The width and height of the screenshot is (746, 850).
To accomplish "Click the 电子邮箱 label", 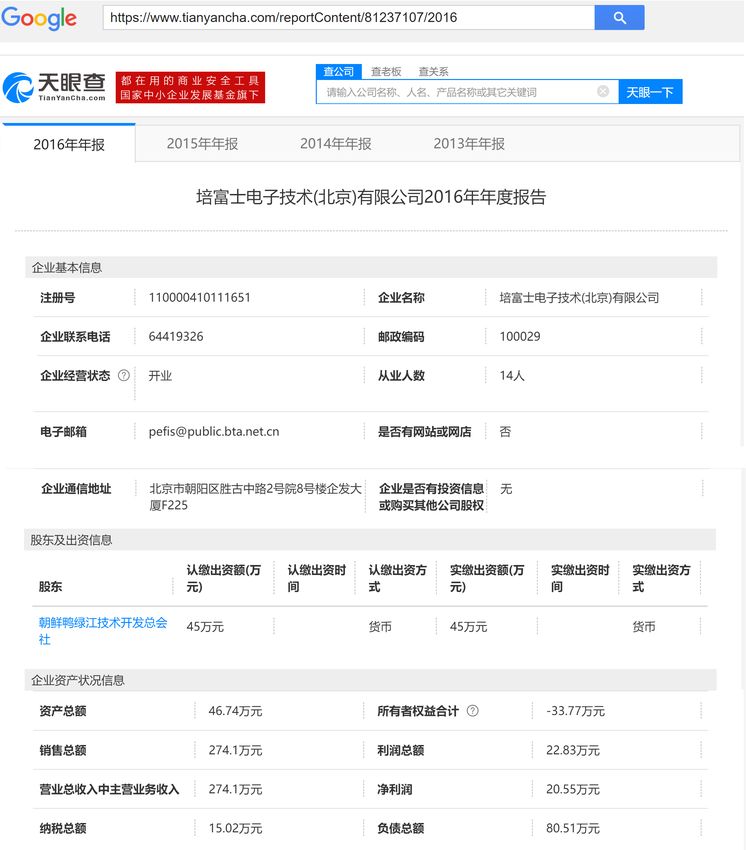I will point(63,432).
